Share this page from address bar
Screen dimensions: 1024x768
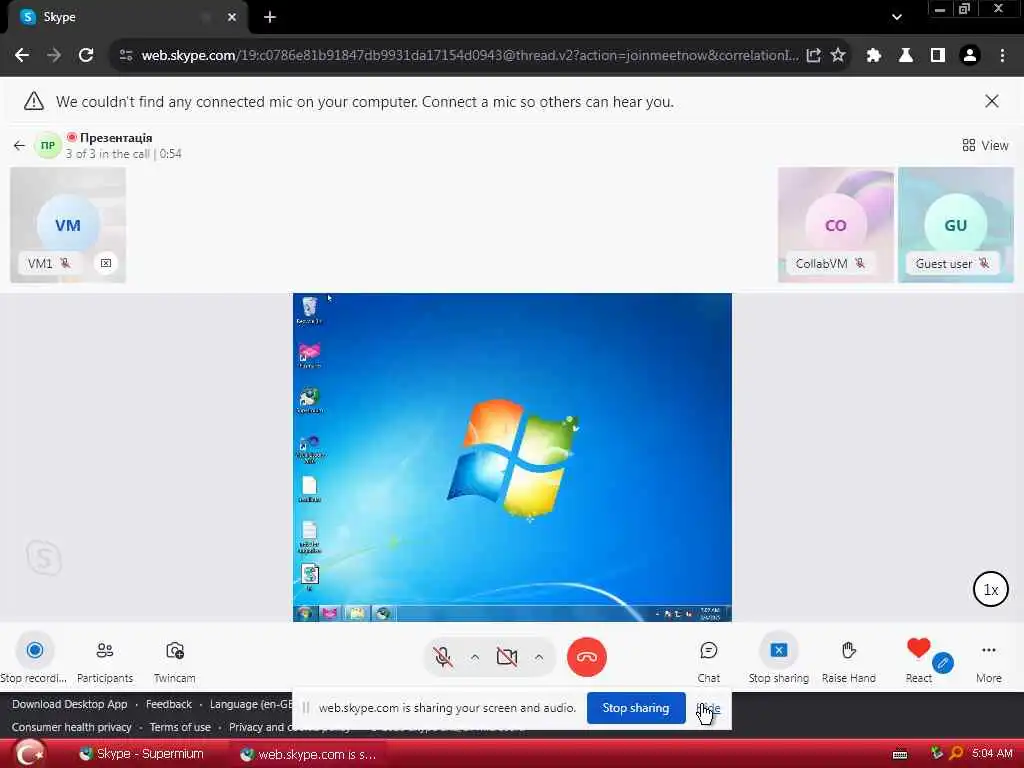(x=813, y=56)
